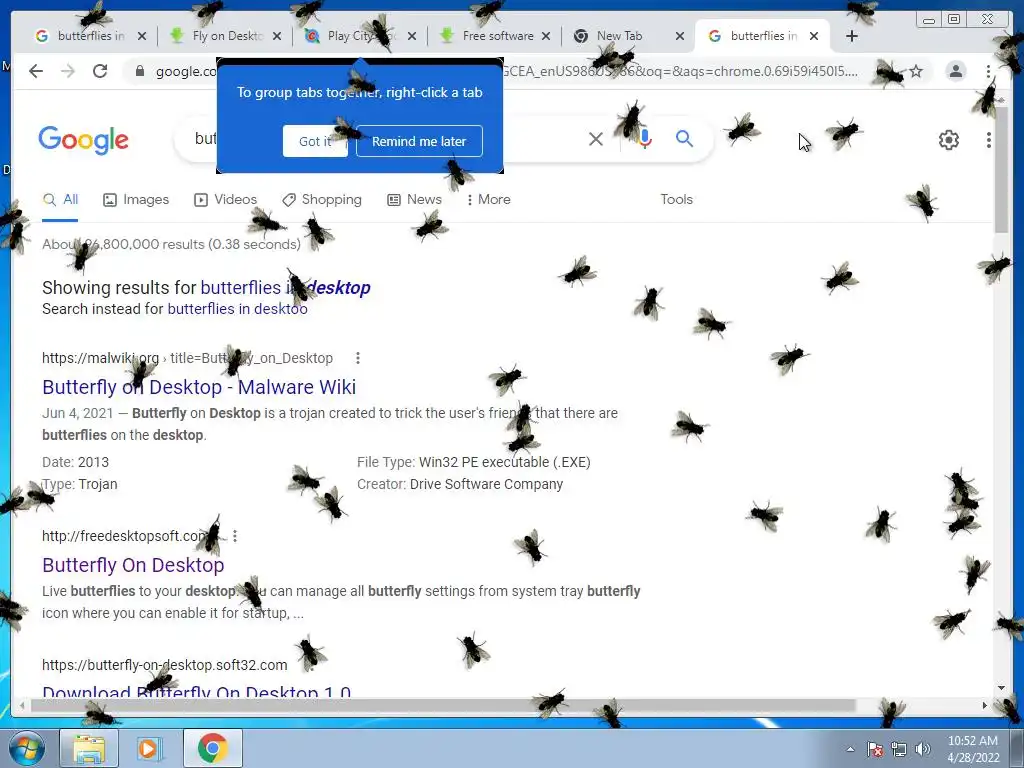
Task: Open Chrome profile avatar menu
Action: 955,71
